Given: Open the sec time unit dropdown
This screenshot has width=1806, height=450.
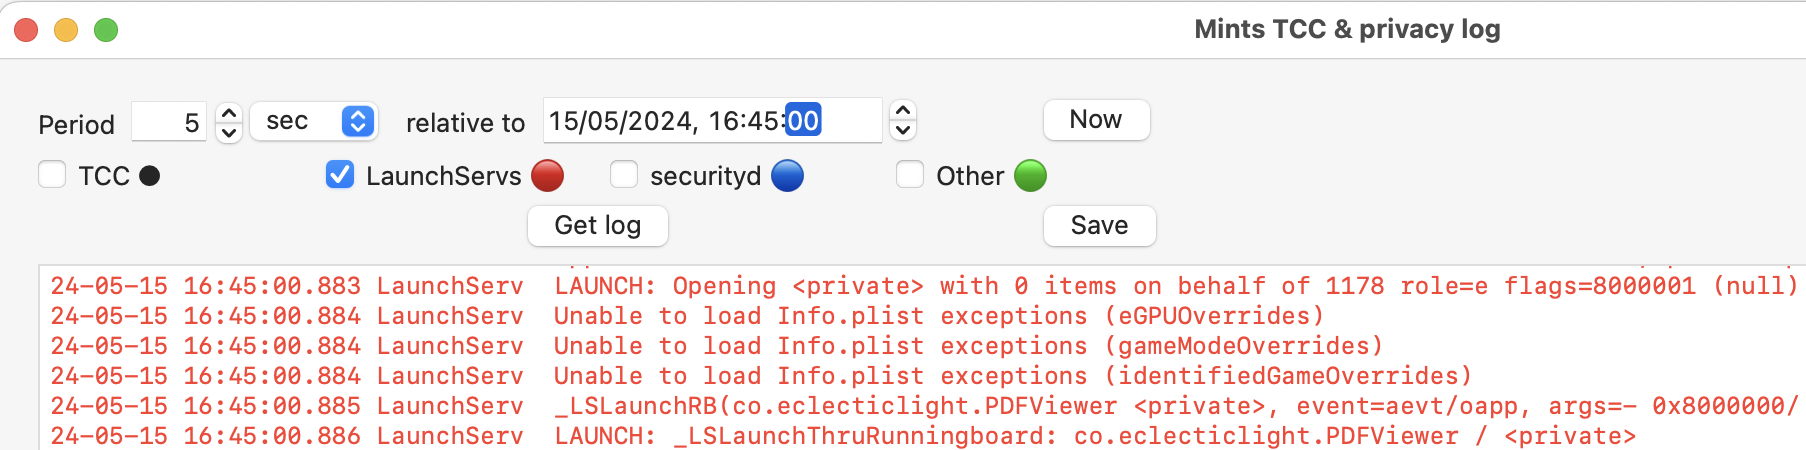Looking at the screenshot, I should (x=313, y=121).
